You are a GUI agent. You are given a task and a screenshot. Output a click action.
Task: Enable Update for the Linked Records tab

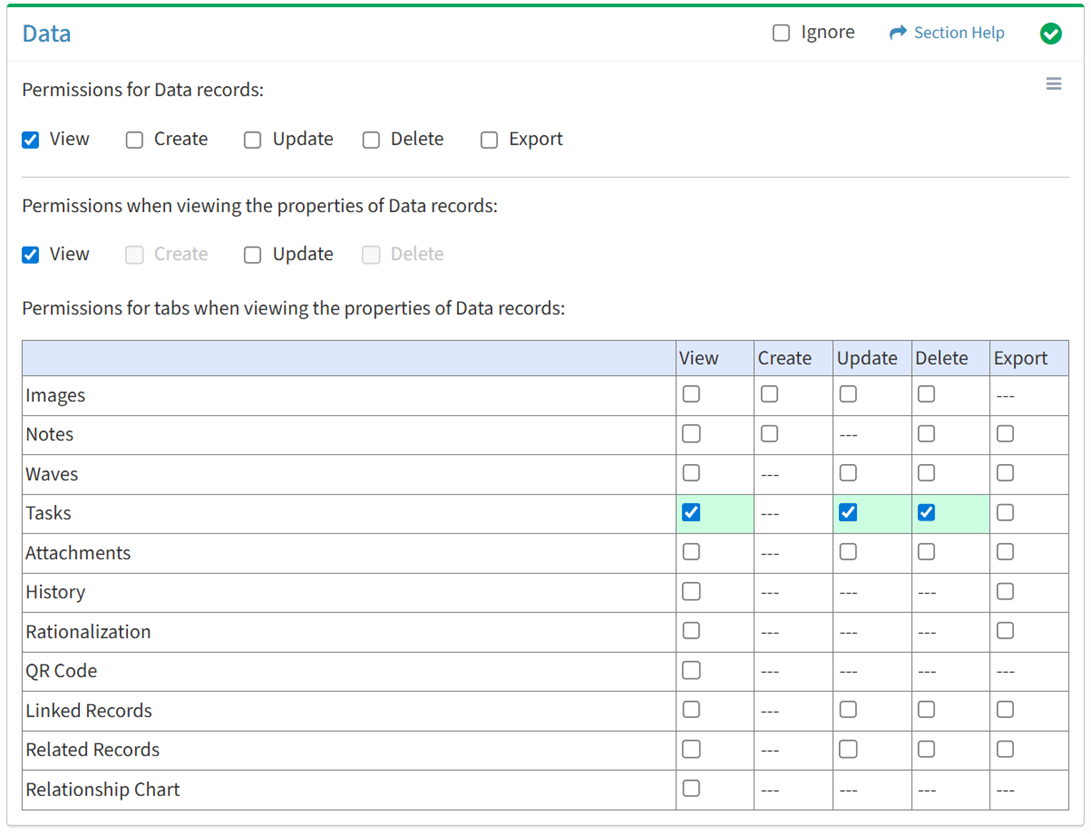point(848,710)
